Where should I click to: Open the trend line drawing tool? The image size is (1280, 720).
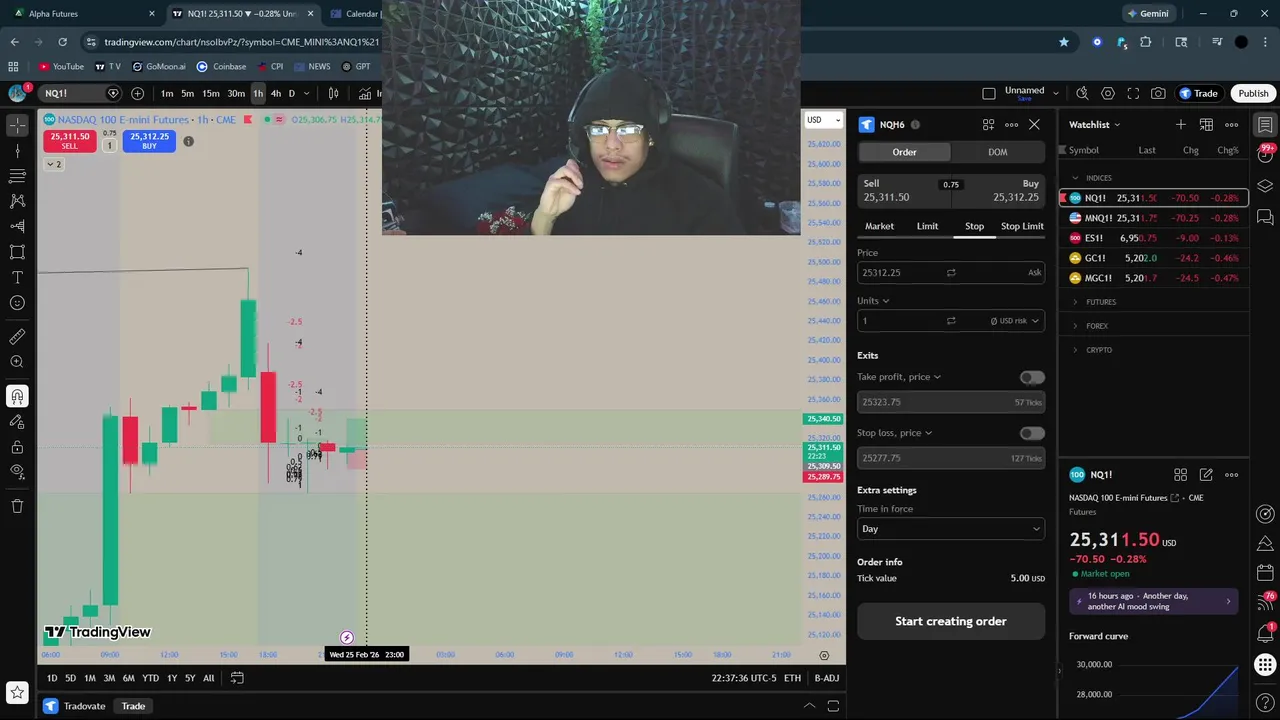17,150
